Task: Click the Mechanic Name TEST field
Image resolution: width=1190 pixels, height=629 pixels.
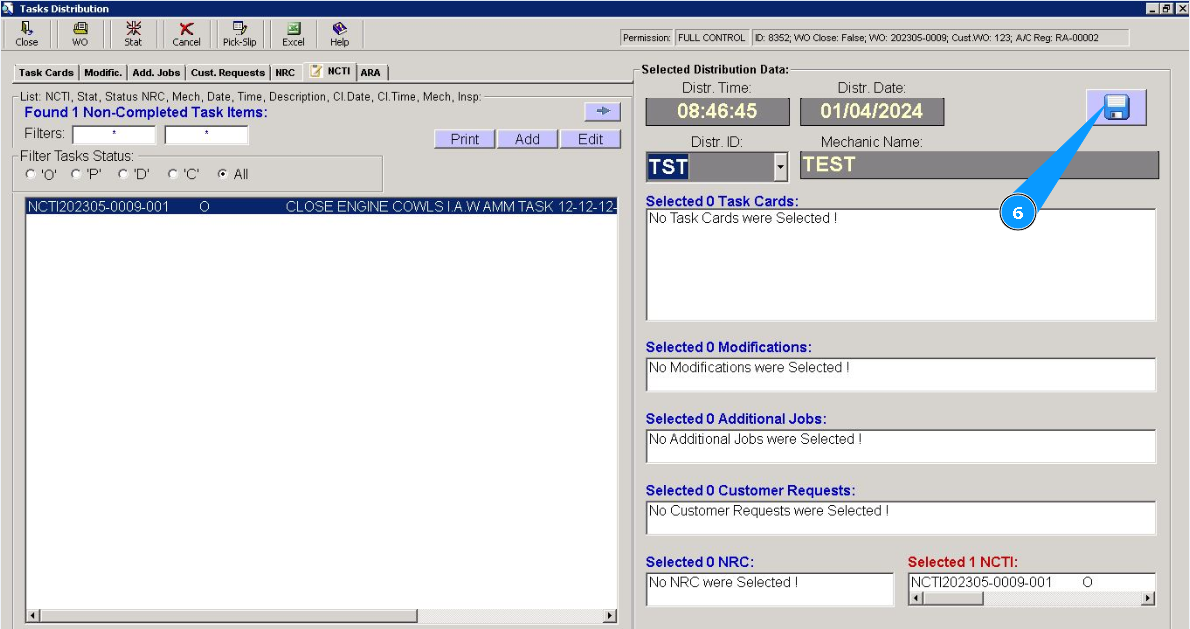Action: click(979, 165)
